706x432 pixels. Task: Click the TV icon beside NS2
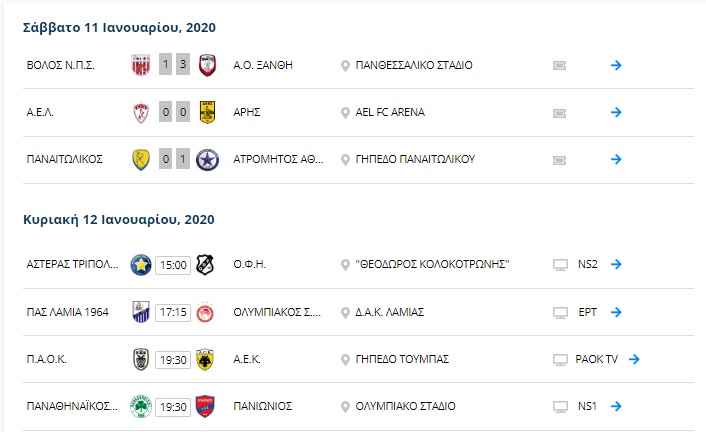560,265
